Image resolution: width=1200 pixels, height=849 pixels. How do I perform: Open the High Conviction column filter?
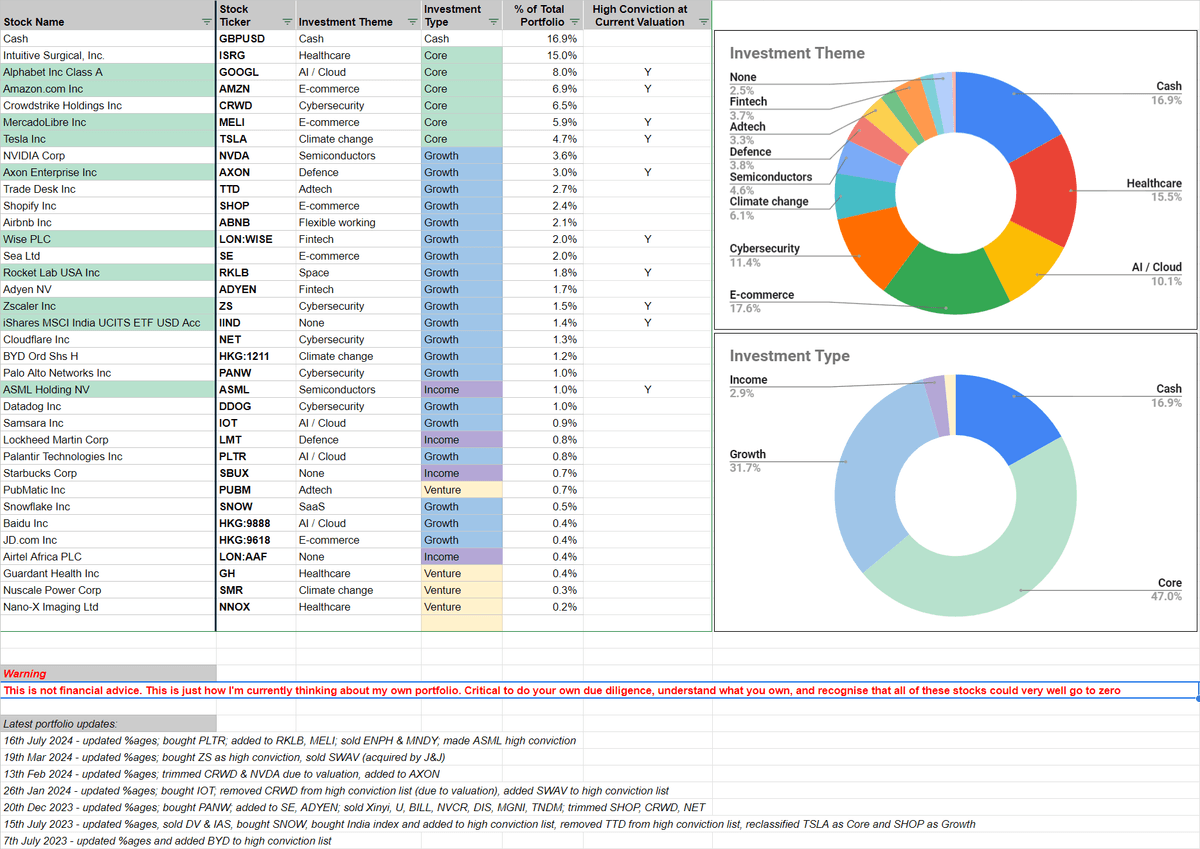[x=704, y=22]
